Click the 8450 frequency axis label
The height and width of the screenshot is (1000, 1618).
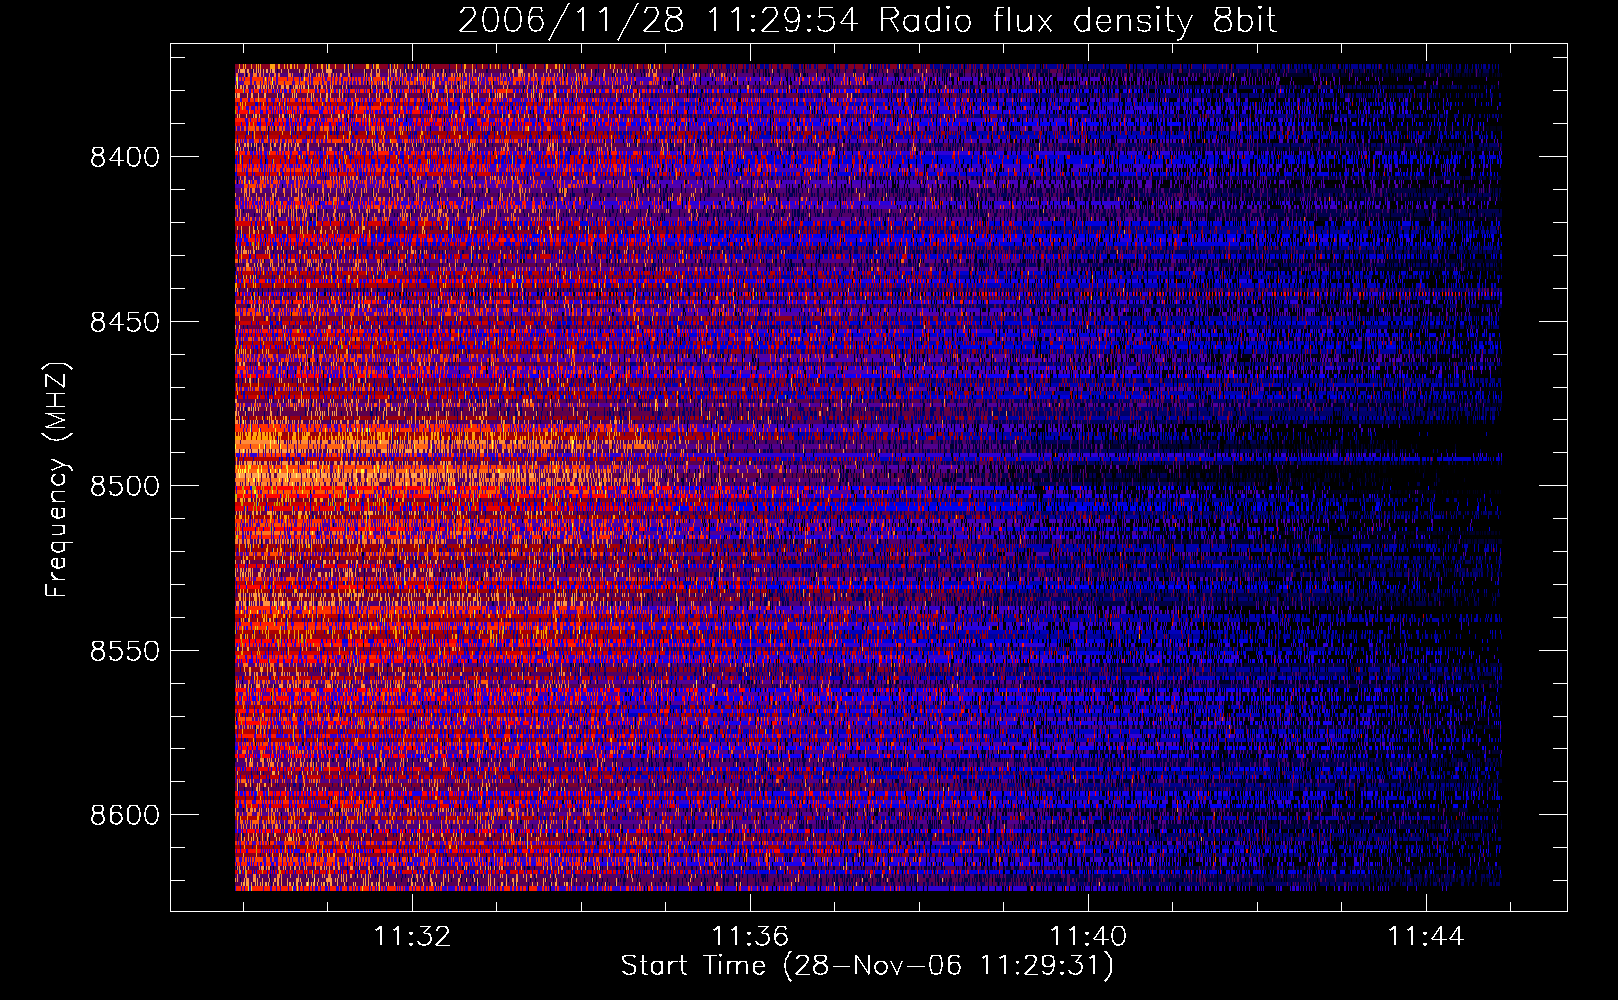click(124, 322)
